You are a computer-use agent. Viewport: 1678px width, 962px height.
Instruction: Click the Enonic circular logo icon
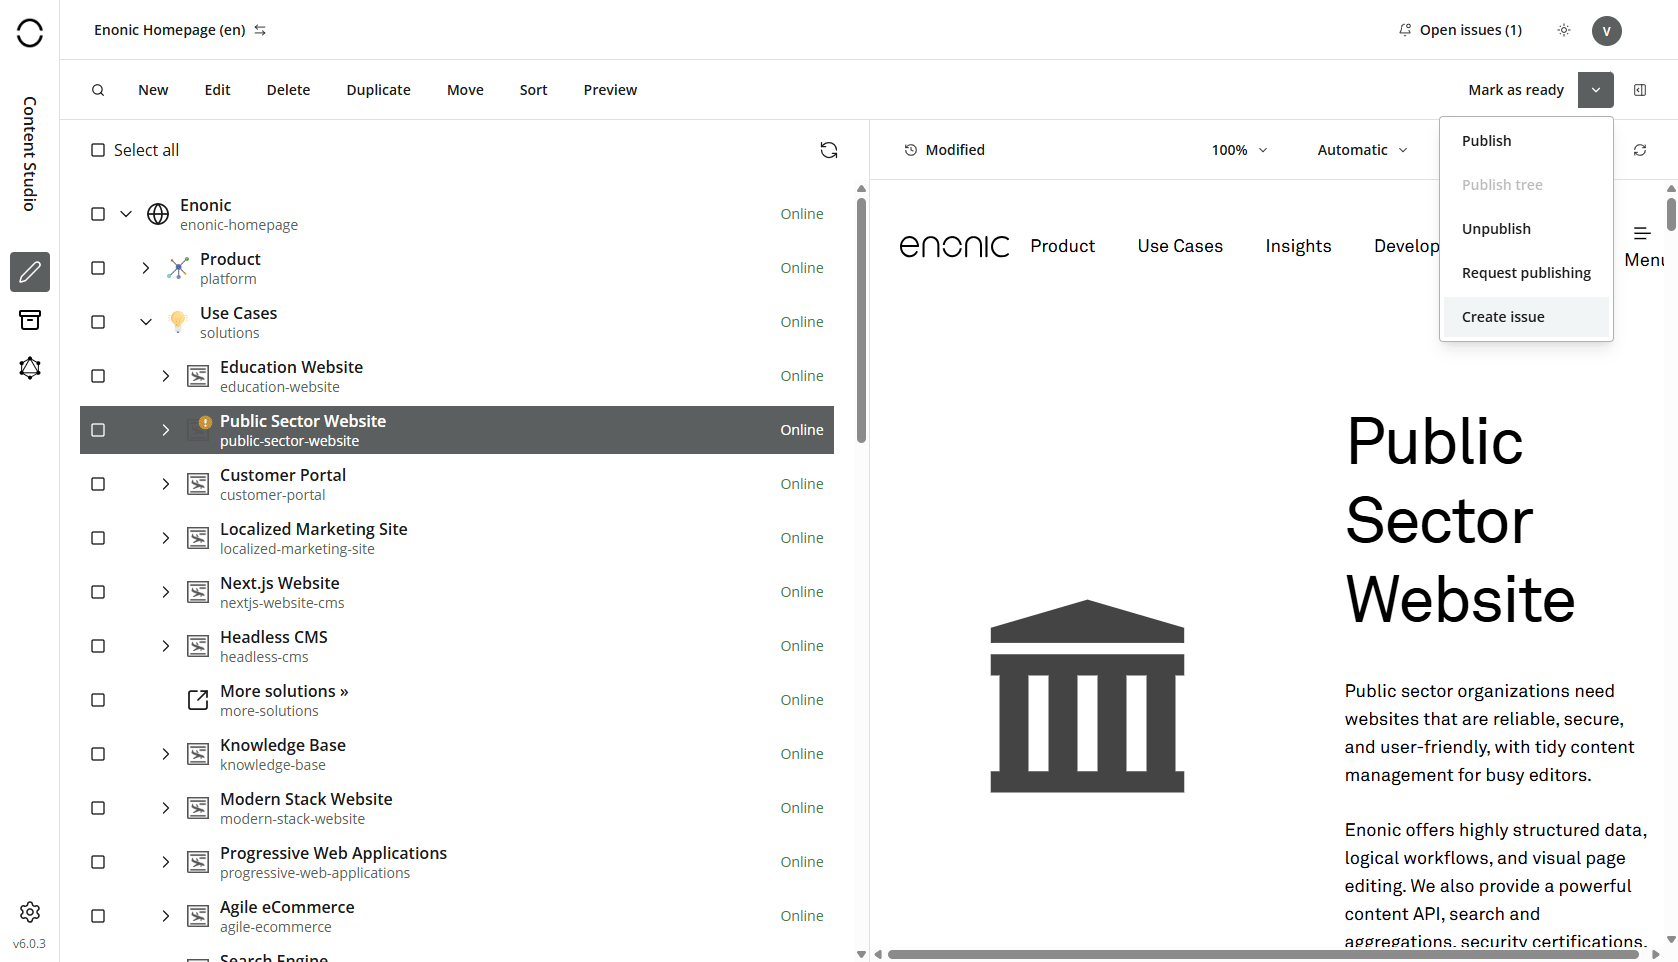30,33
